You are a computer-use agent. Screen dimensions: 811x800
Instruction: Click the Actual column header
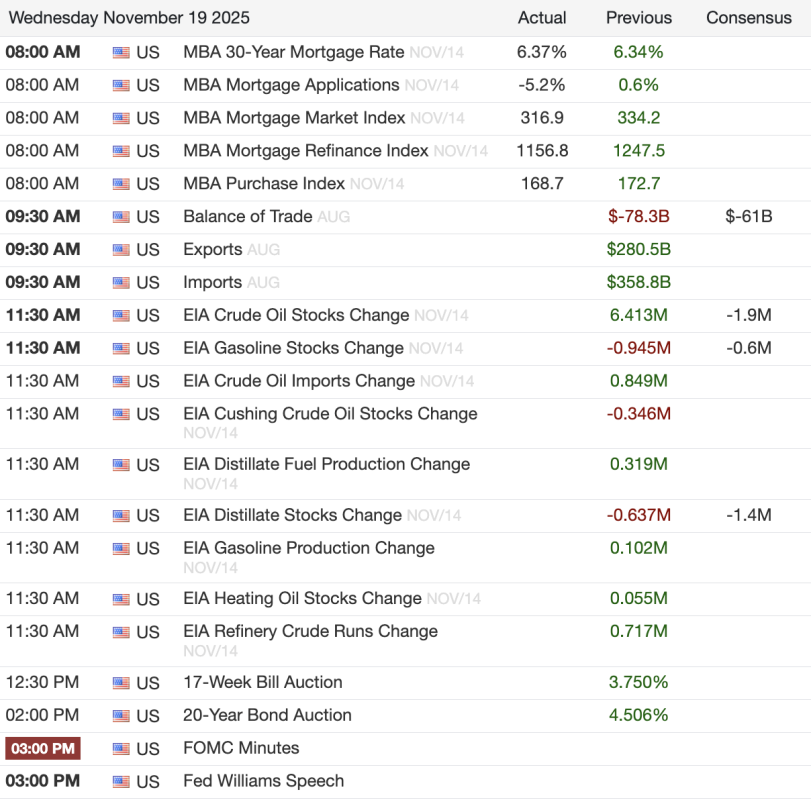(x=542, y=18)
